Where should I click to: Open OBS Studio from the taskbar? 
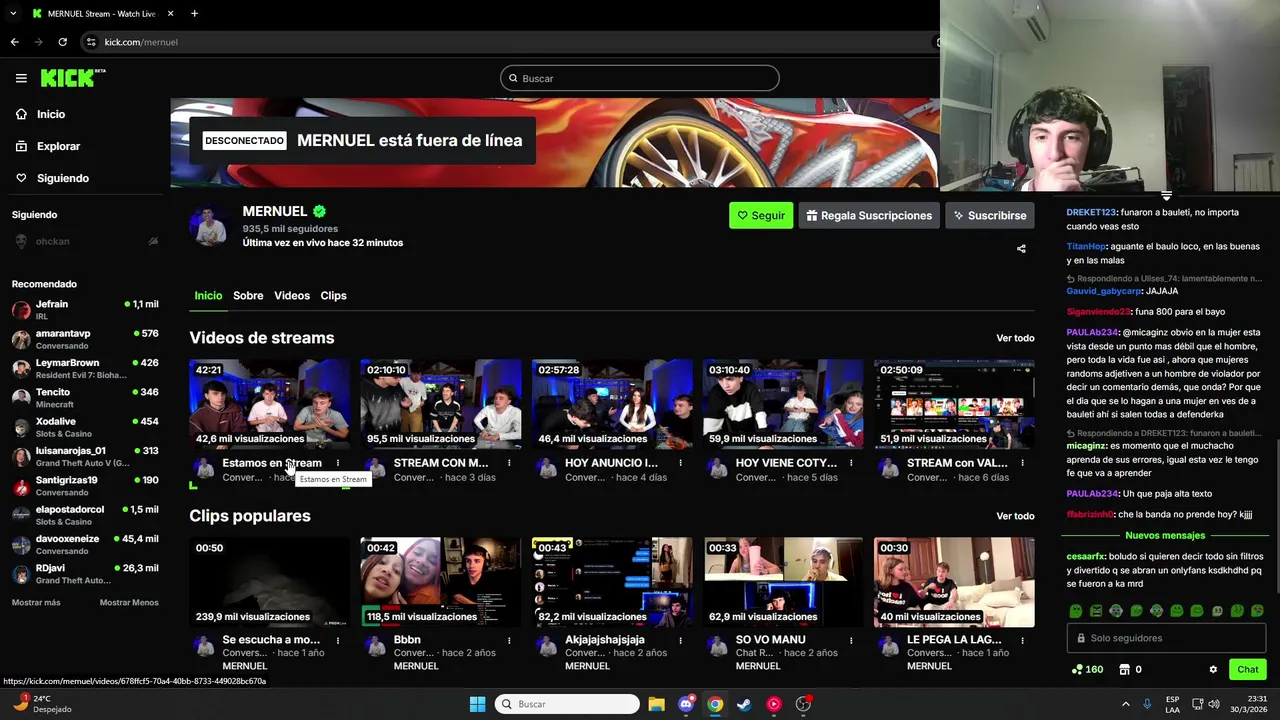pyautogui.click(x=803, y=704)
